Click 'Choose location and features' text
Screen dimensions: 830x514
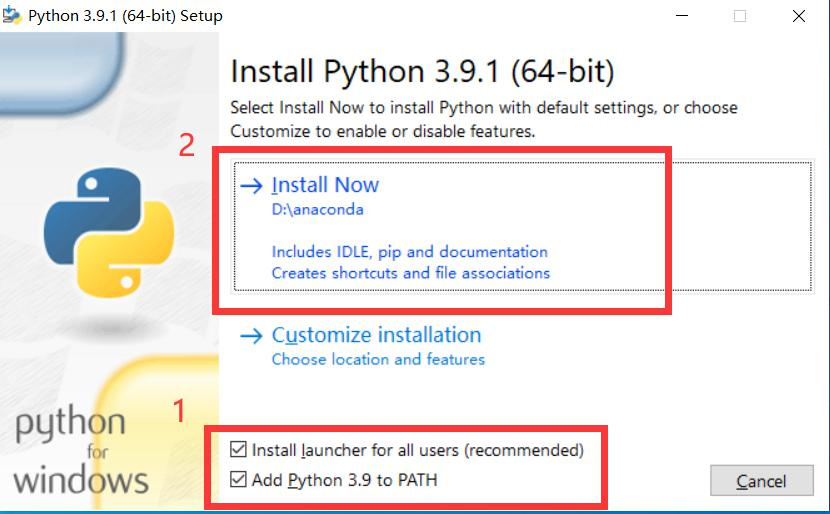(378, 359)
